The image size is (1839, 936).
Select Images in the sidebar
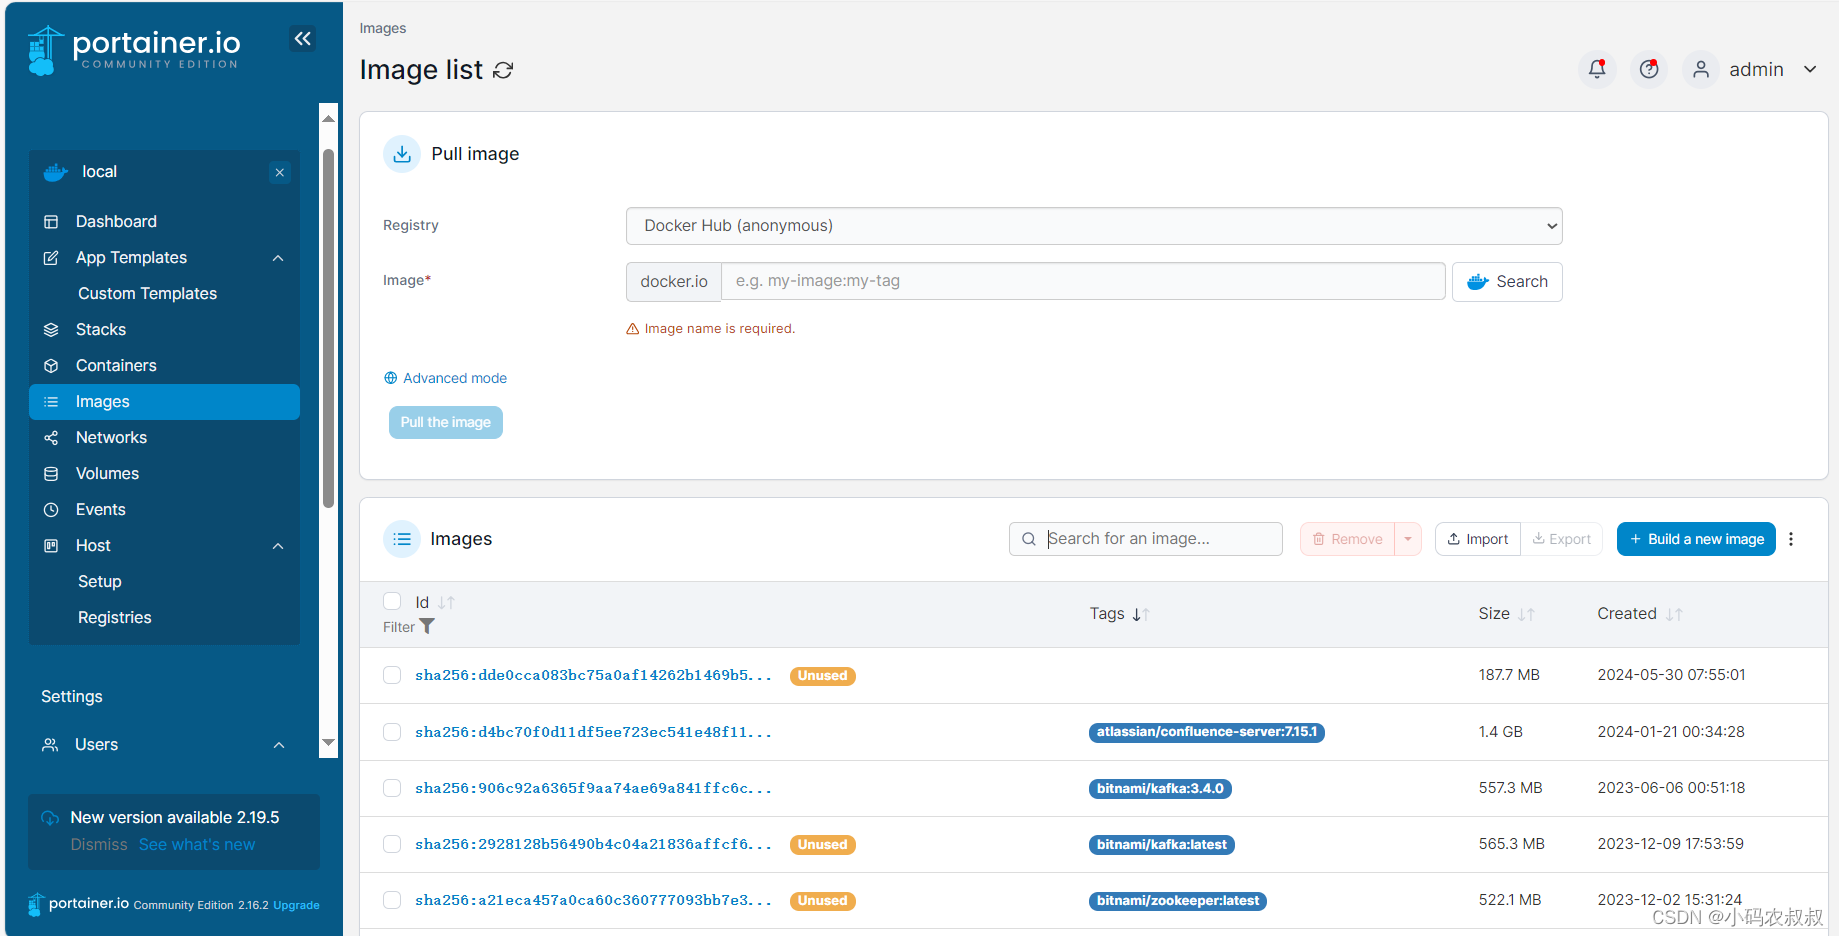(x=164, y=402)
